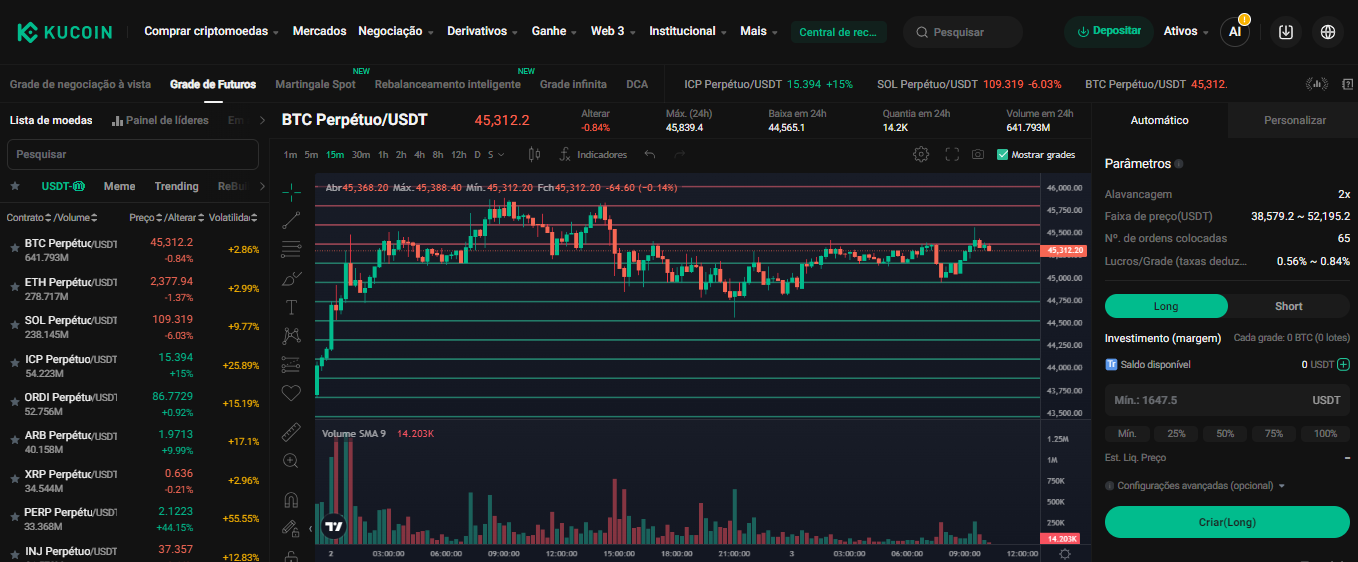Open the forecasting and measurement tools

(291, 365)
